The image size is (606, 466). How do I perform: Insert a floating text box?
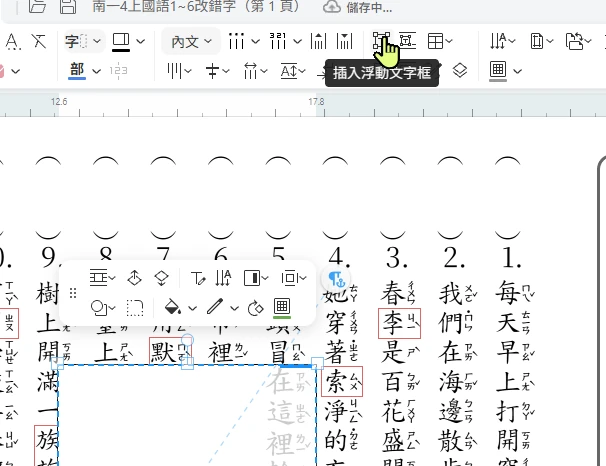(381, 41)
